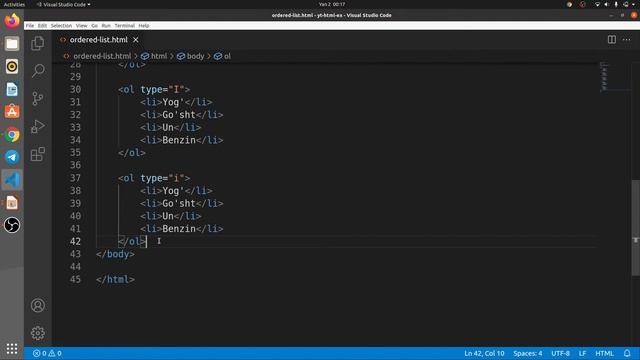Open the system status menu in top bar
Screen dimensions: 640x360
pos(615,4)
